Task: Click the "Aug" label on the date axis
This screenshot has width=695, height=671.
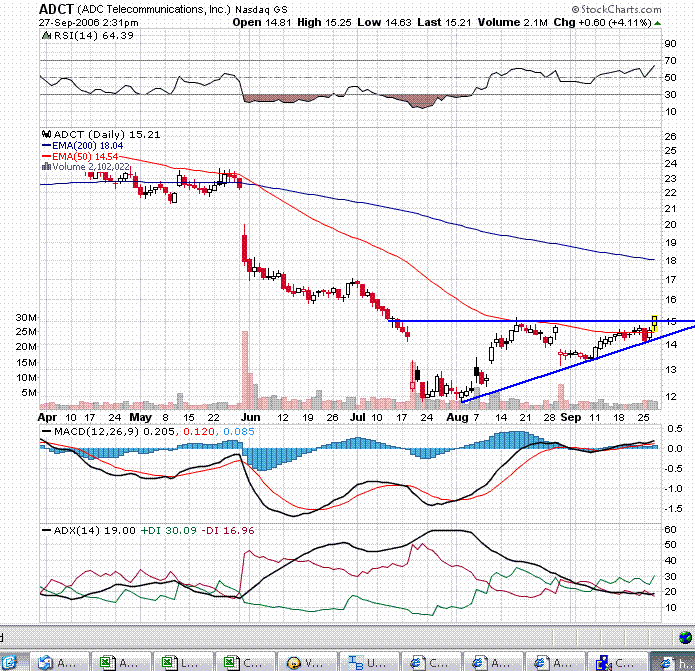Action: click(457, 417)
